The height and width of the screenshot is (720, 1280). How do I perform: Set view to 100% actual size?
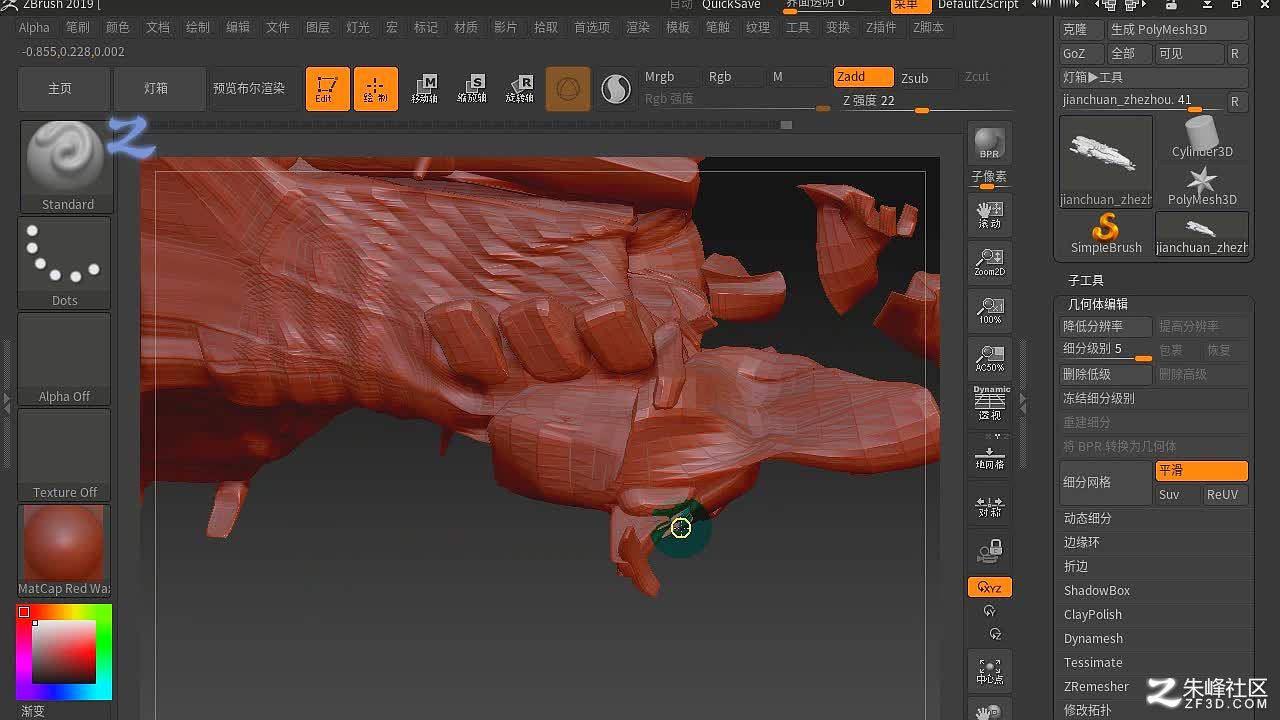989,311
